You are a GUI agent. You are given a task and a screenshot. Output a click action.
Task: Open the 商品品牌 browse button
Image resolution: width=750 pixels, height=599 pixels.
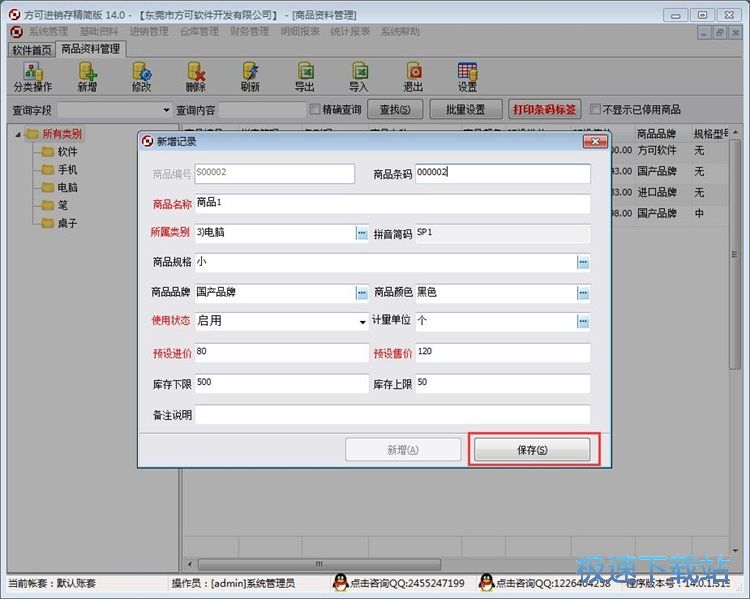coord(362,293)
